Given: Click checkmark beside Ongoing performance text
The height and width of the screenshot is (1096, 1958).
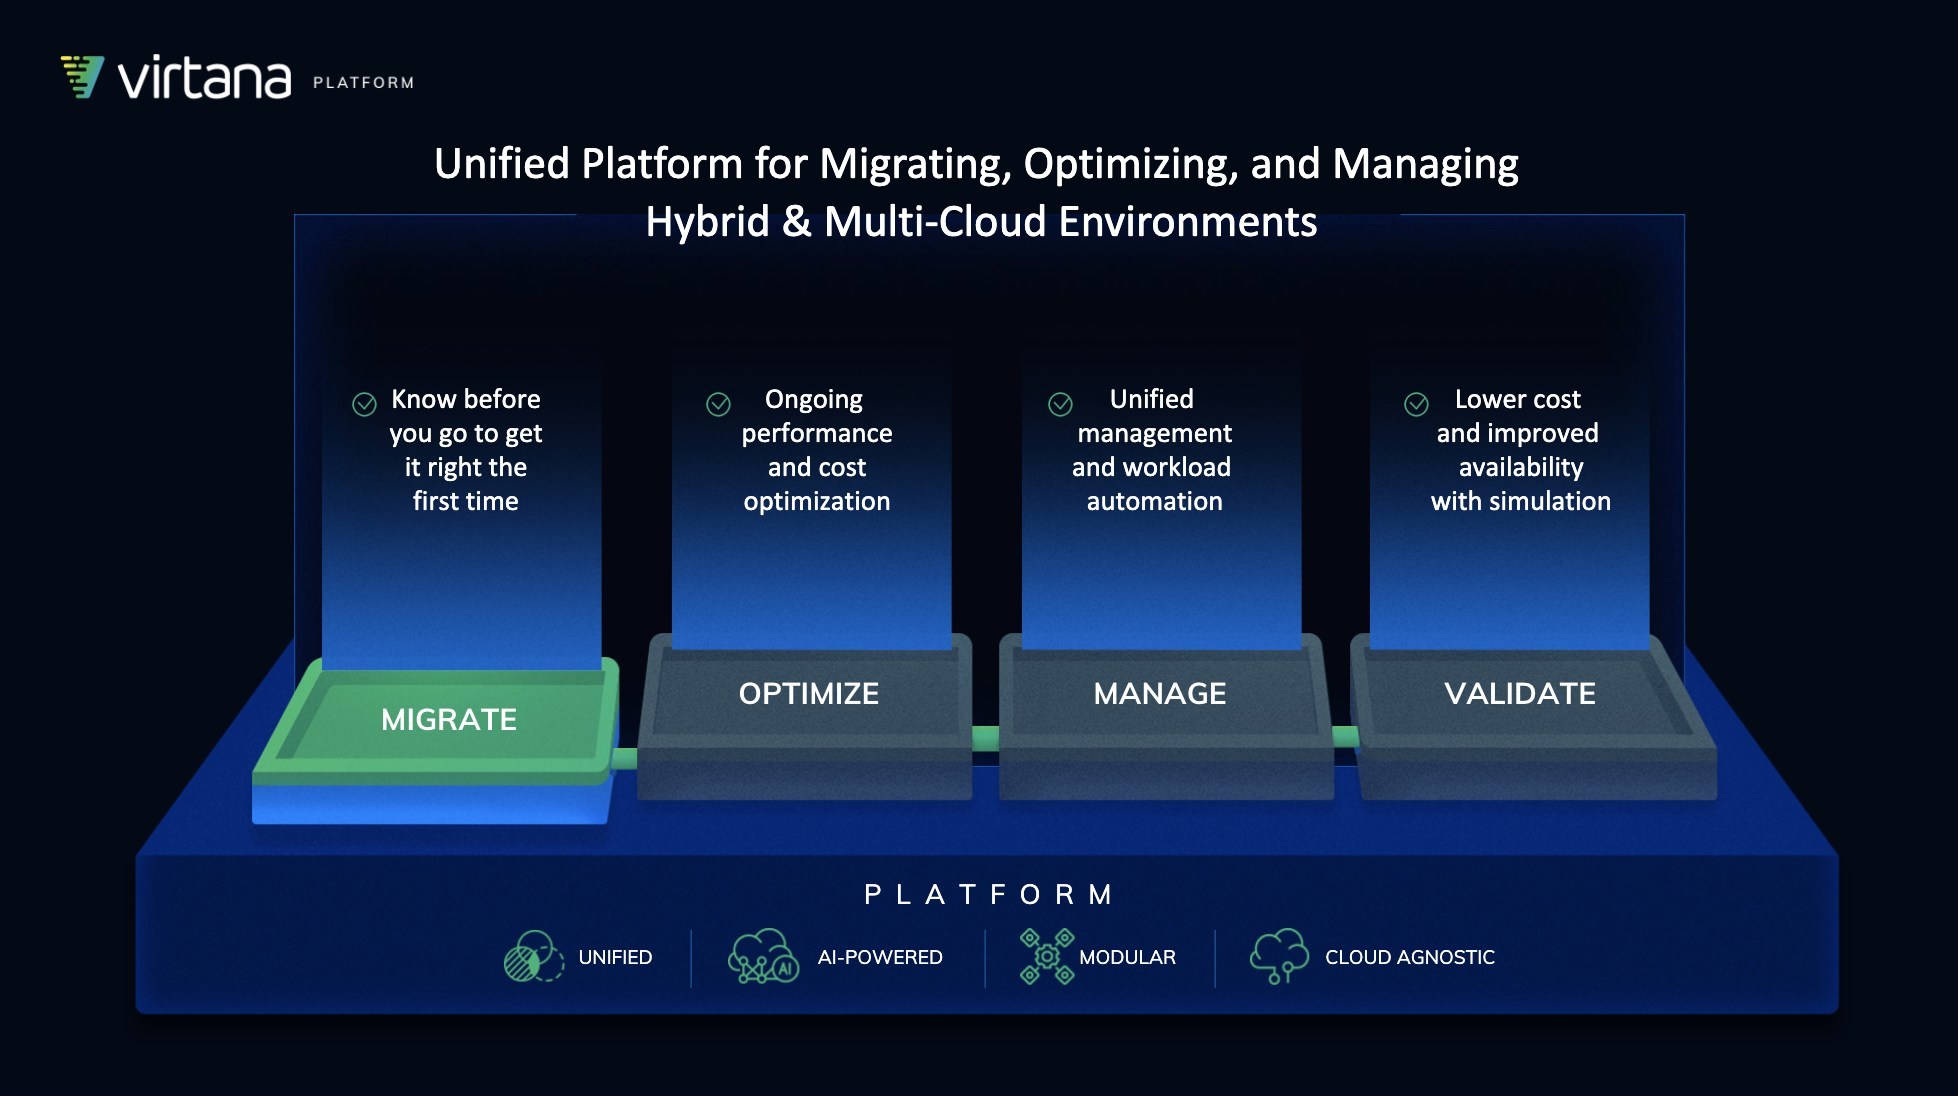Looking at the screenshot, I should click(718, 404).
